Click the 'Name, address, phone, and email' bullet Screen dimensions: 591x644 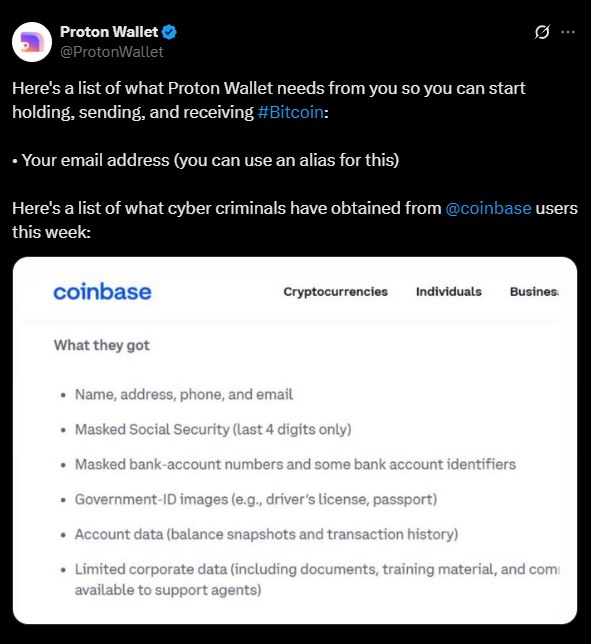[184, 394]
